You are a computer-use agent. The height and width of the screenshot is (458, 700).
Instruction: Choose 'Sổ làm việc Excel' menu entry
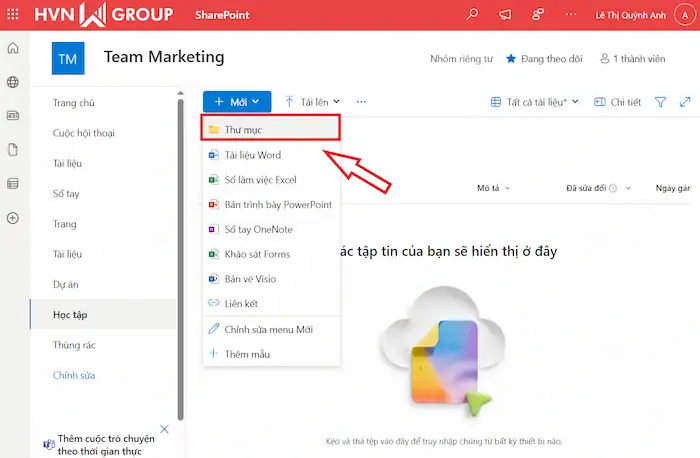pyautogui.click(x=260, y=180)
